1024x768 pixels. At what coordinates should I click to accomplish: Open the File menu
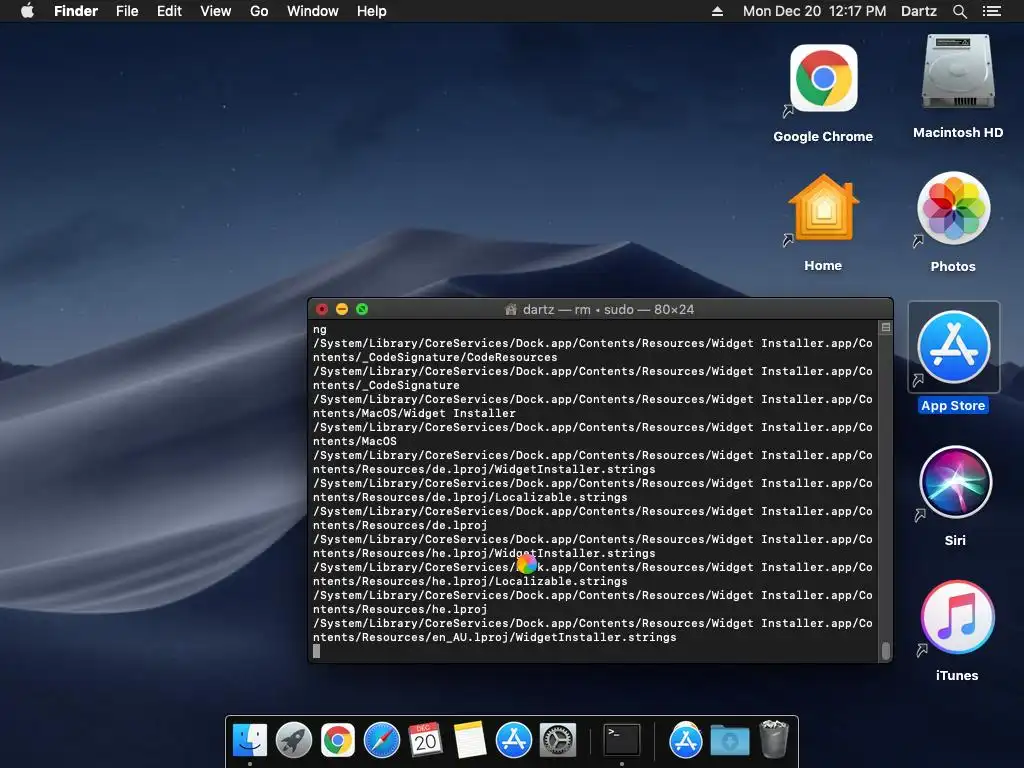tap(127, 11)
